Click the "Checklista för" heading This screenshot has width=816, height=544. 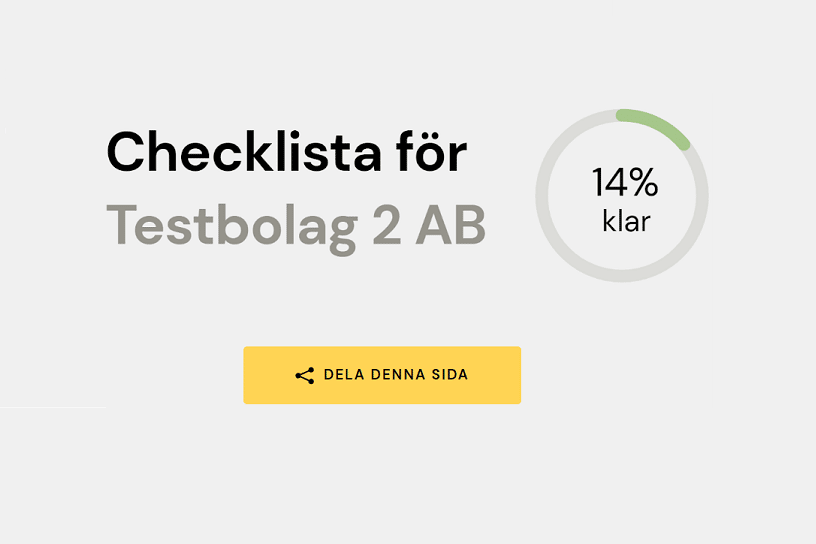(286, 154)
